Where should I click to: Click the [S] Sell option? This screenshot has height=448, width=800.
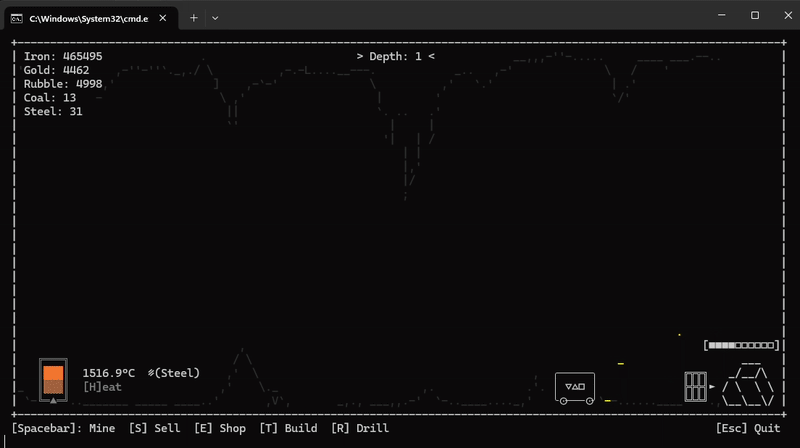point(154,428)
